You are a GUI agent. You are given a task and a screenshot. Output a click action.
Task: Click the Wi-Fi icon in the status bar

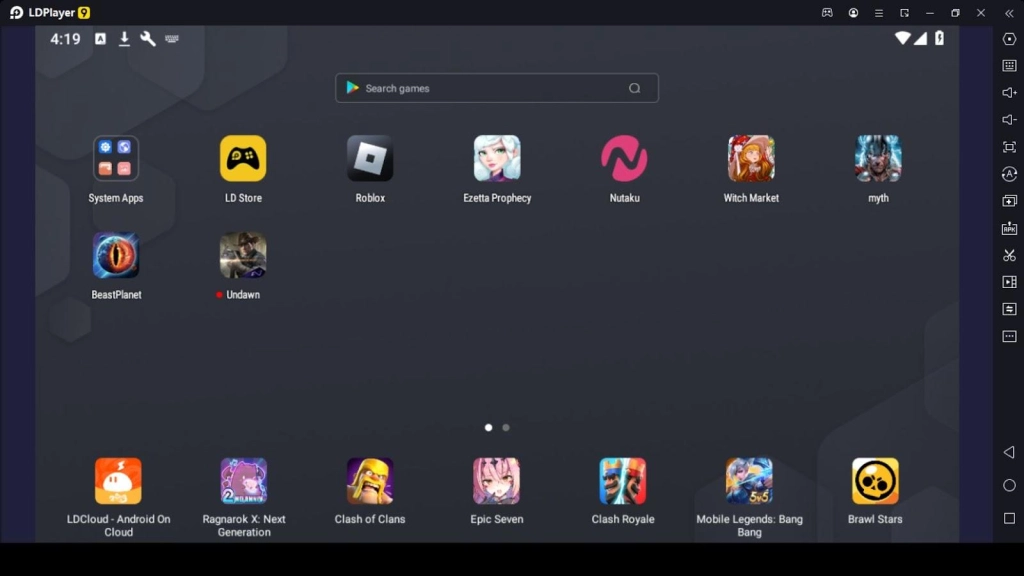click(x=902, y=38)
